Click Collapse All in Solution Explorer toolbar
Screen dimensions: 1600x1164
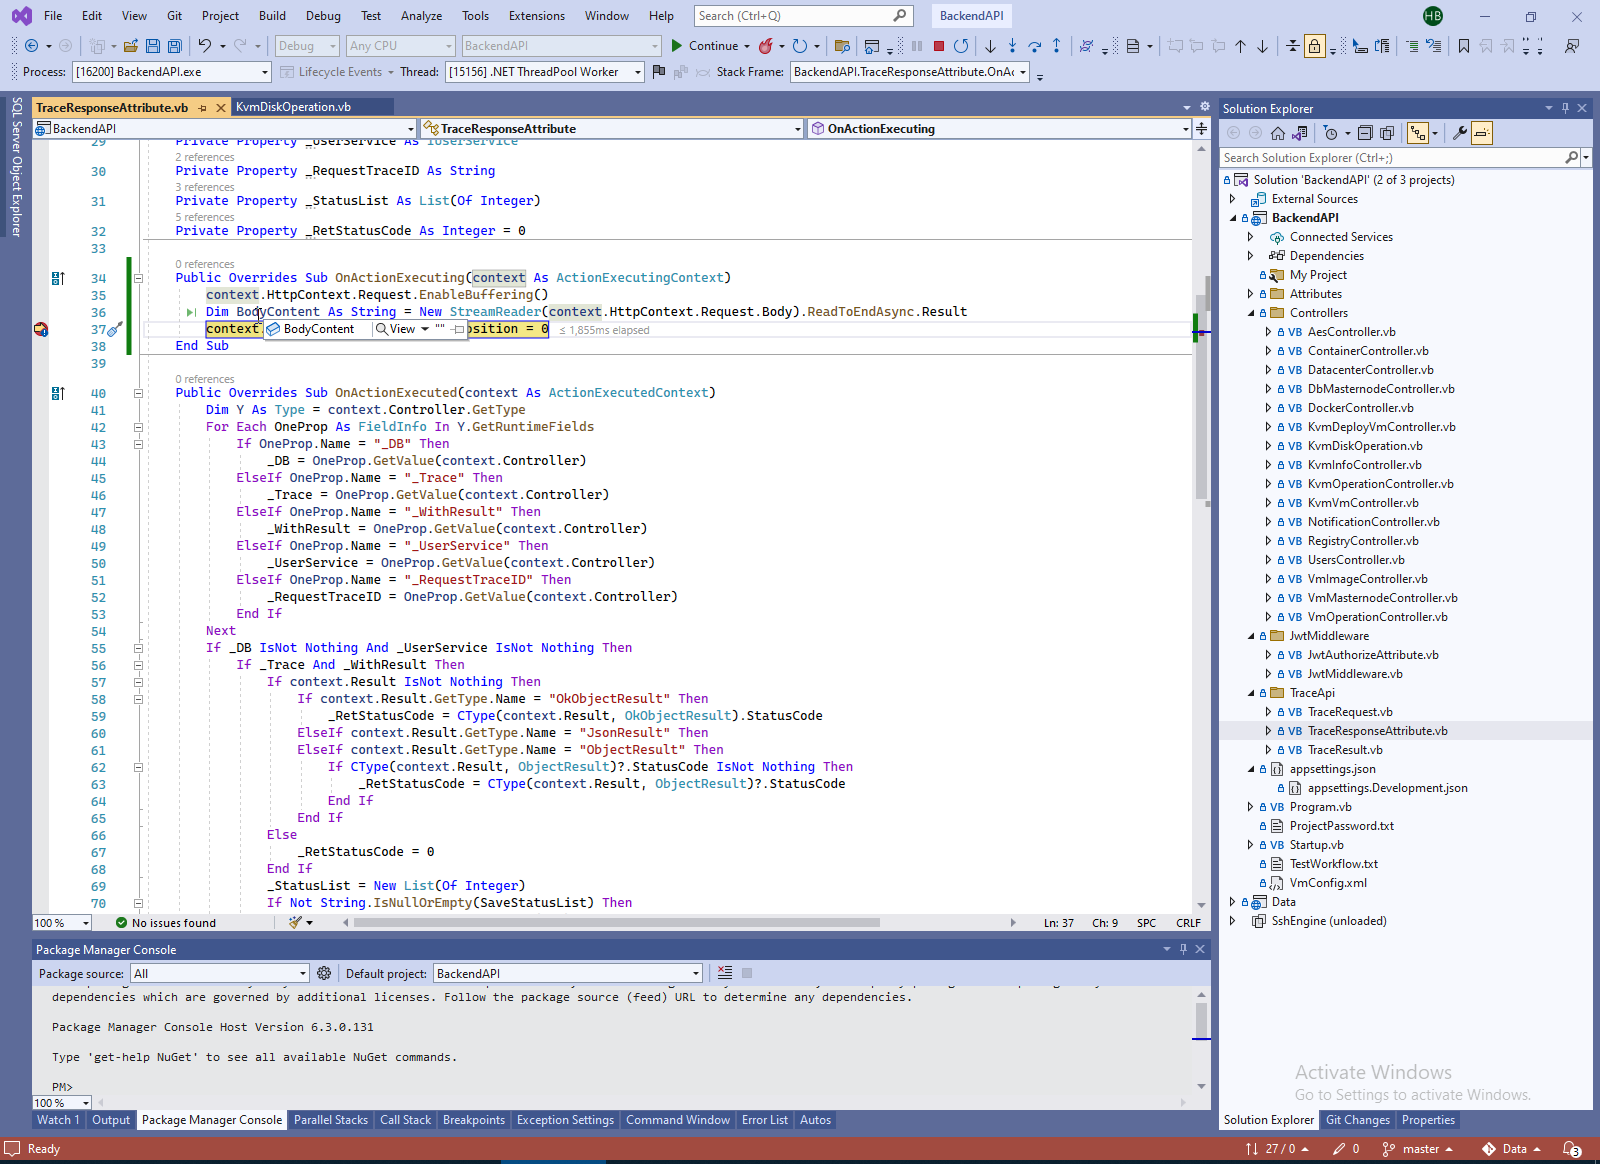click(x=1365, y=133)
